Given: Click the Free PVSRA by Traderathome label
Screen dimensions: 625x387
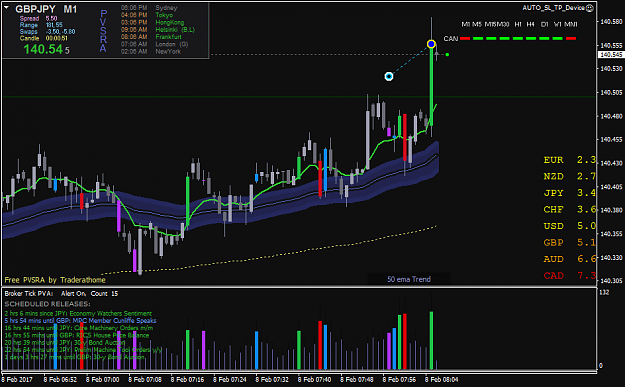Looking at the screenshot, I should 55,280.
